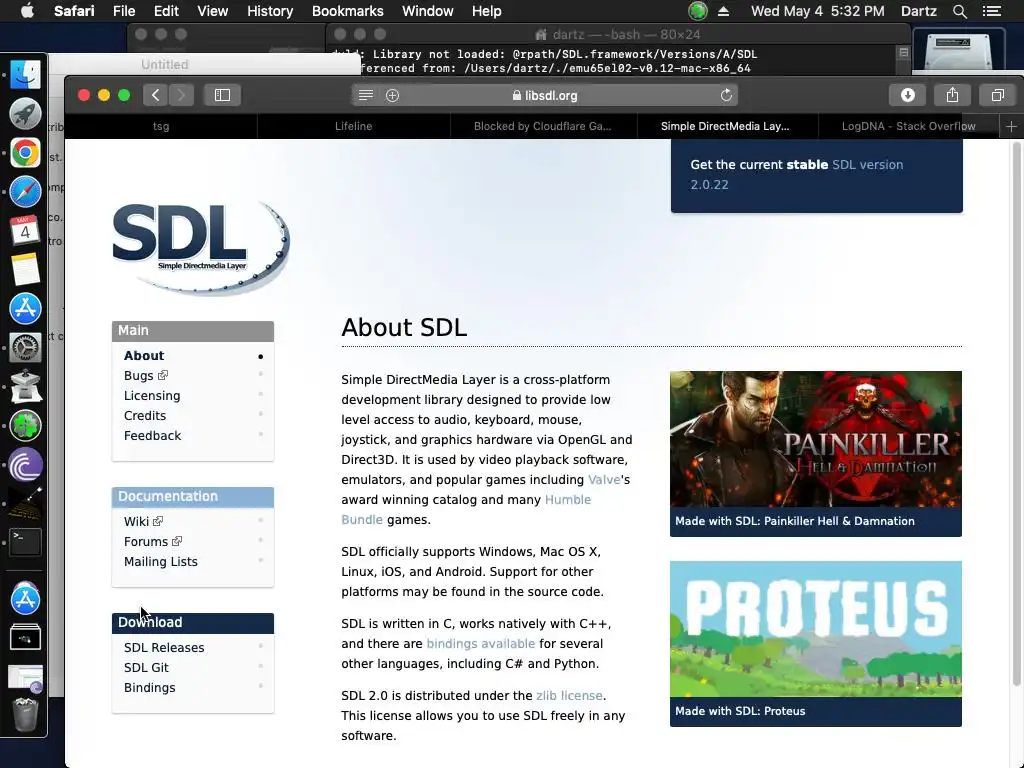Switch to the tsg tab
Image resolution: width=1024 pixels, height=768 pixels.
(161, 126)
